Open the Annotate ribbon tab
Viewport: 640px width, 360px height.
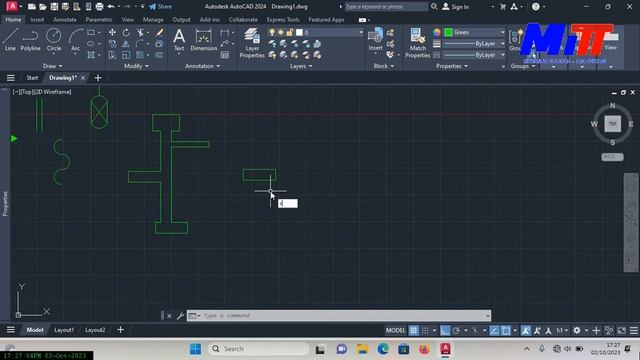click(x=64, y=20)
